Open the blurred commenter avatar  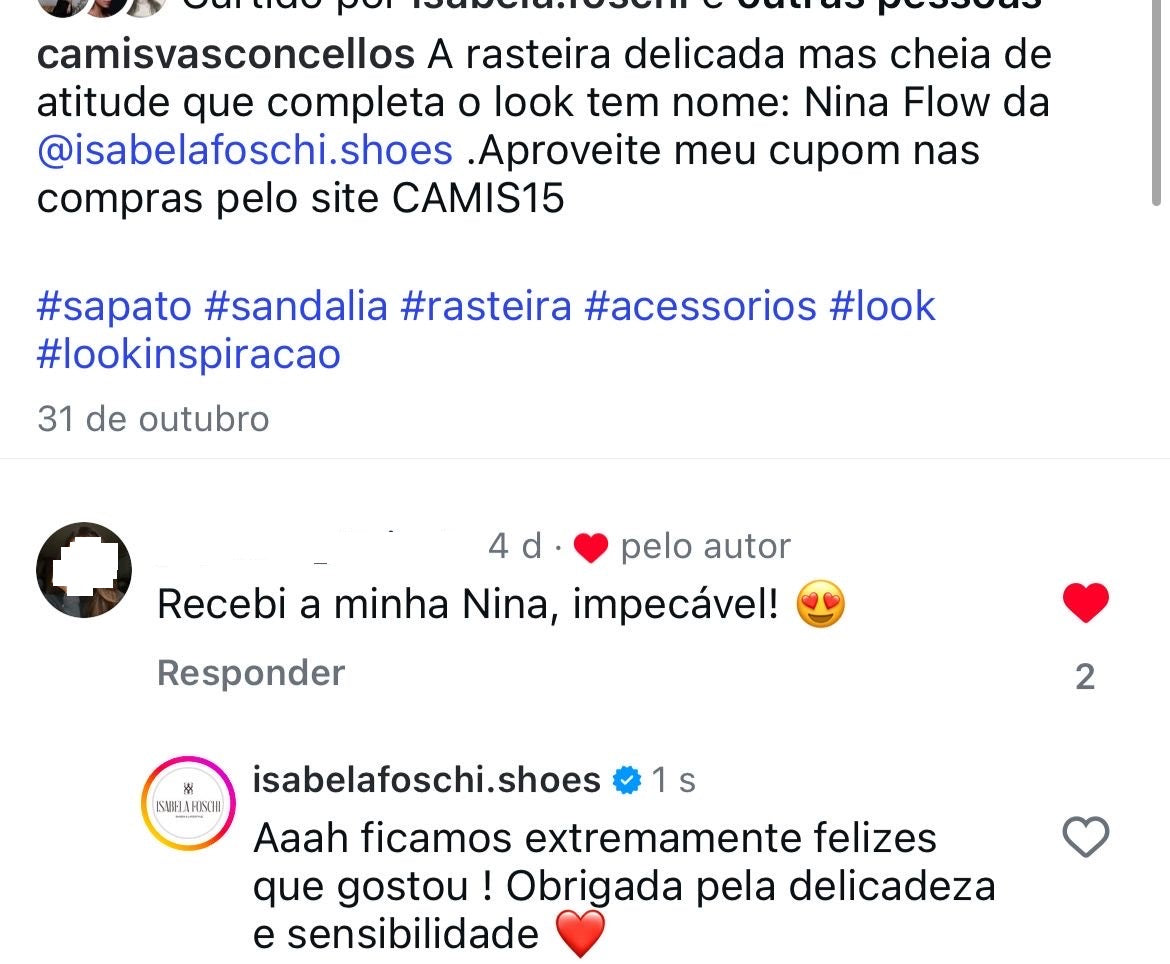[x=84, y=570]
